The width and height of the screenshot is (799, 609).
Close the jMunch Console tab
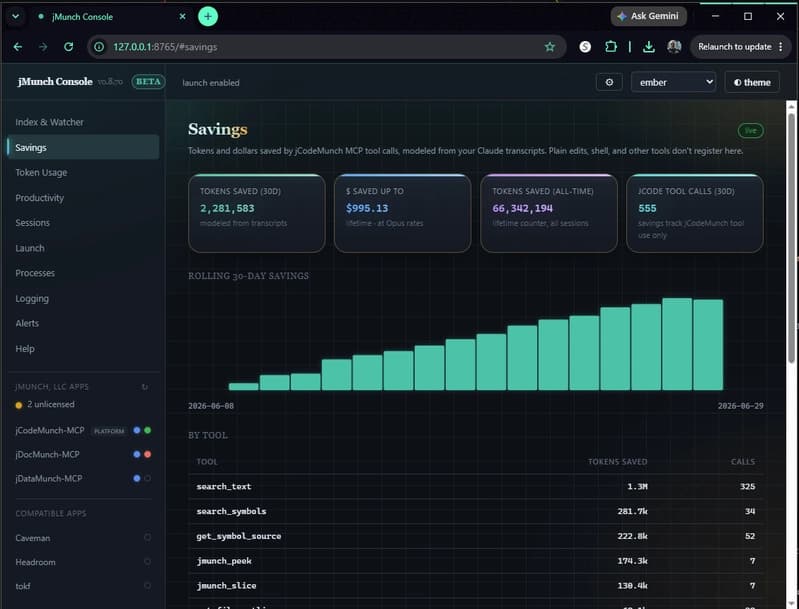pos(182,16)
